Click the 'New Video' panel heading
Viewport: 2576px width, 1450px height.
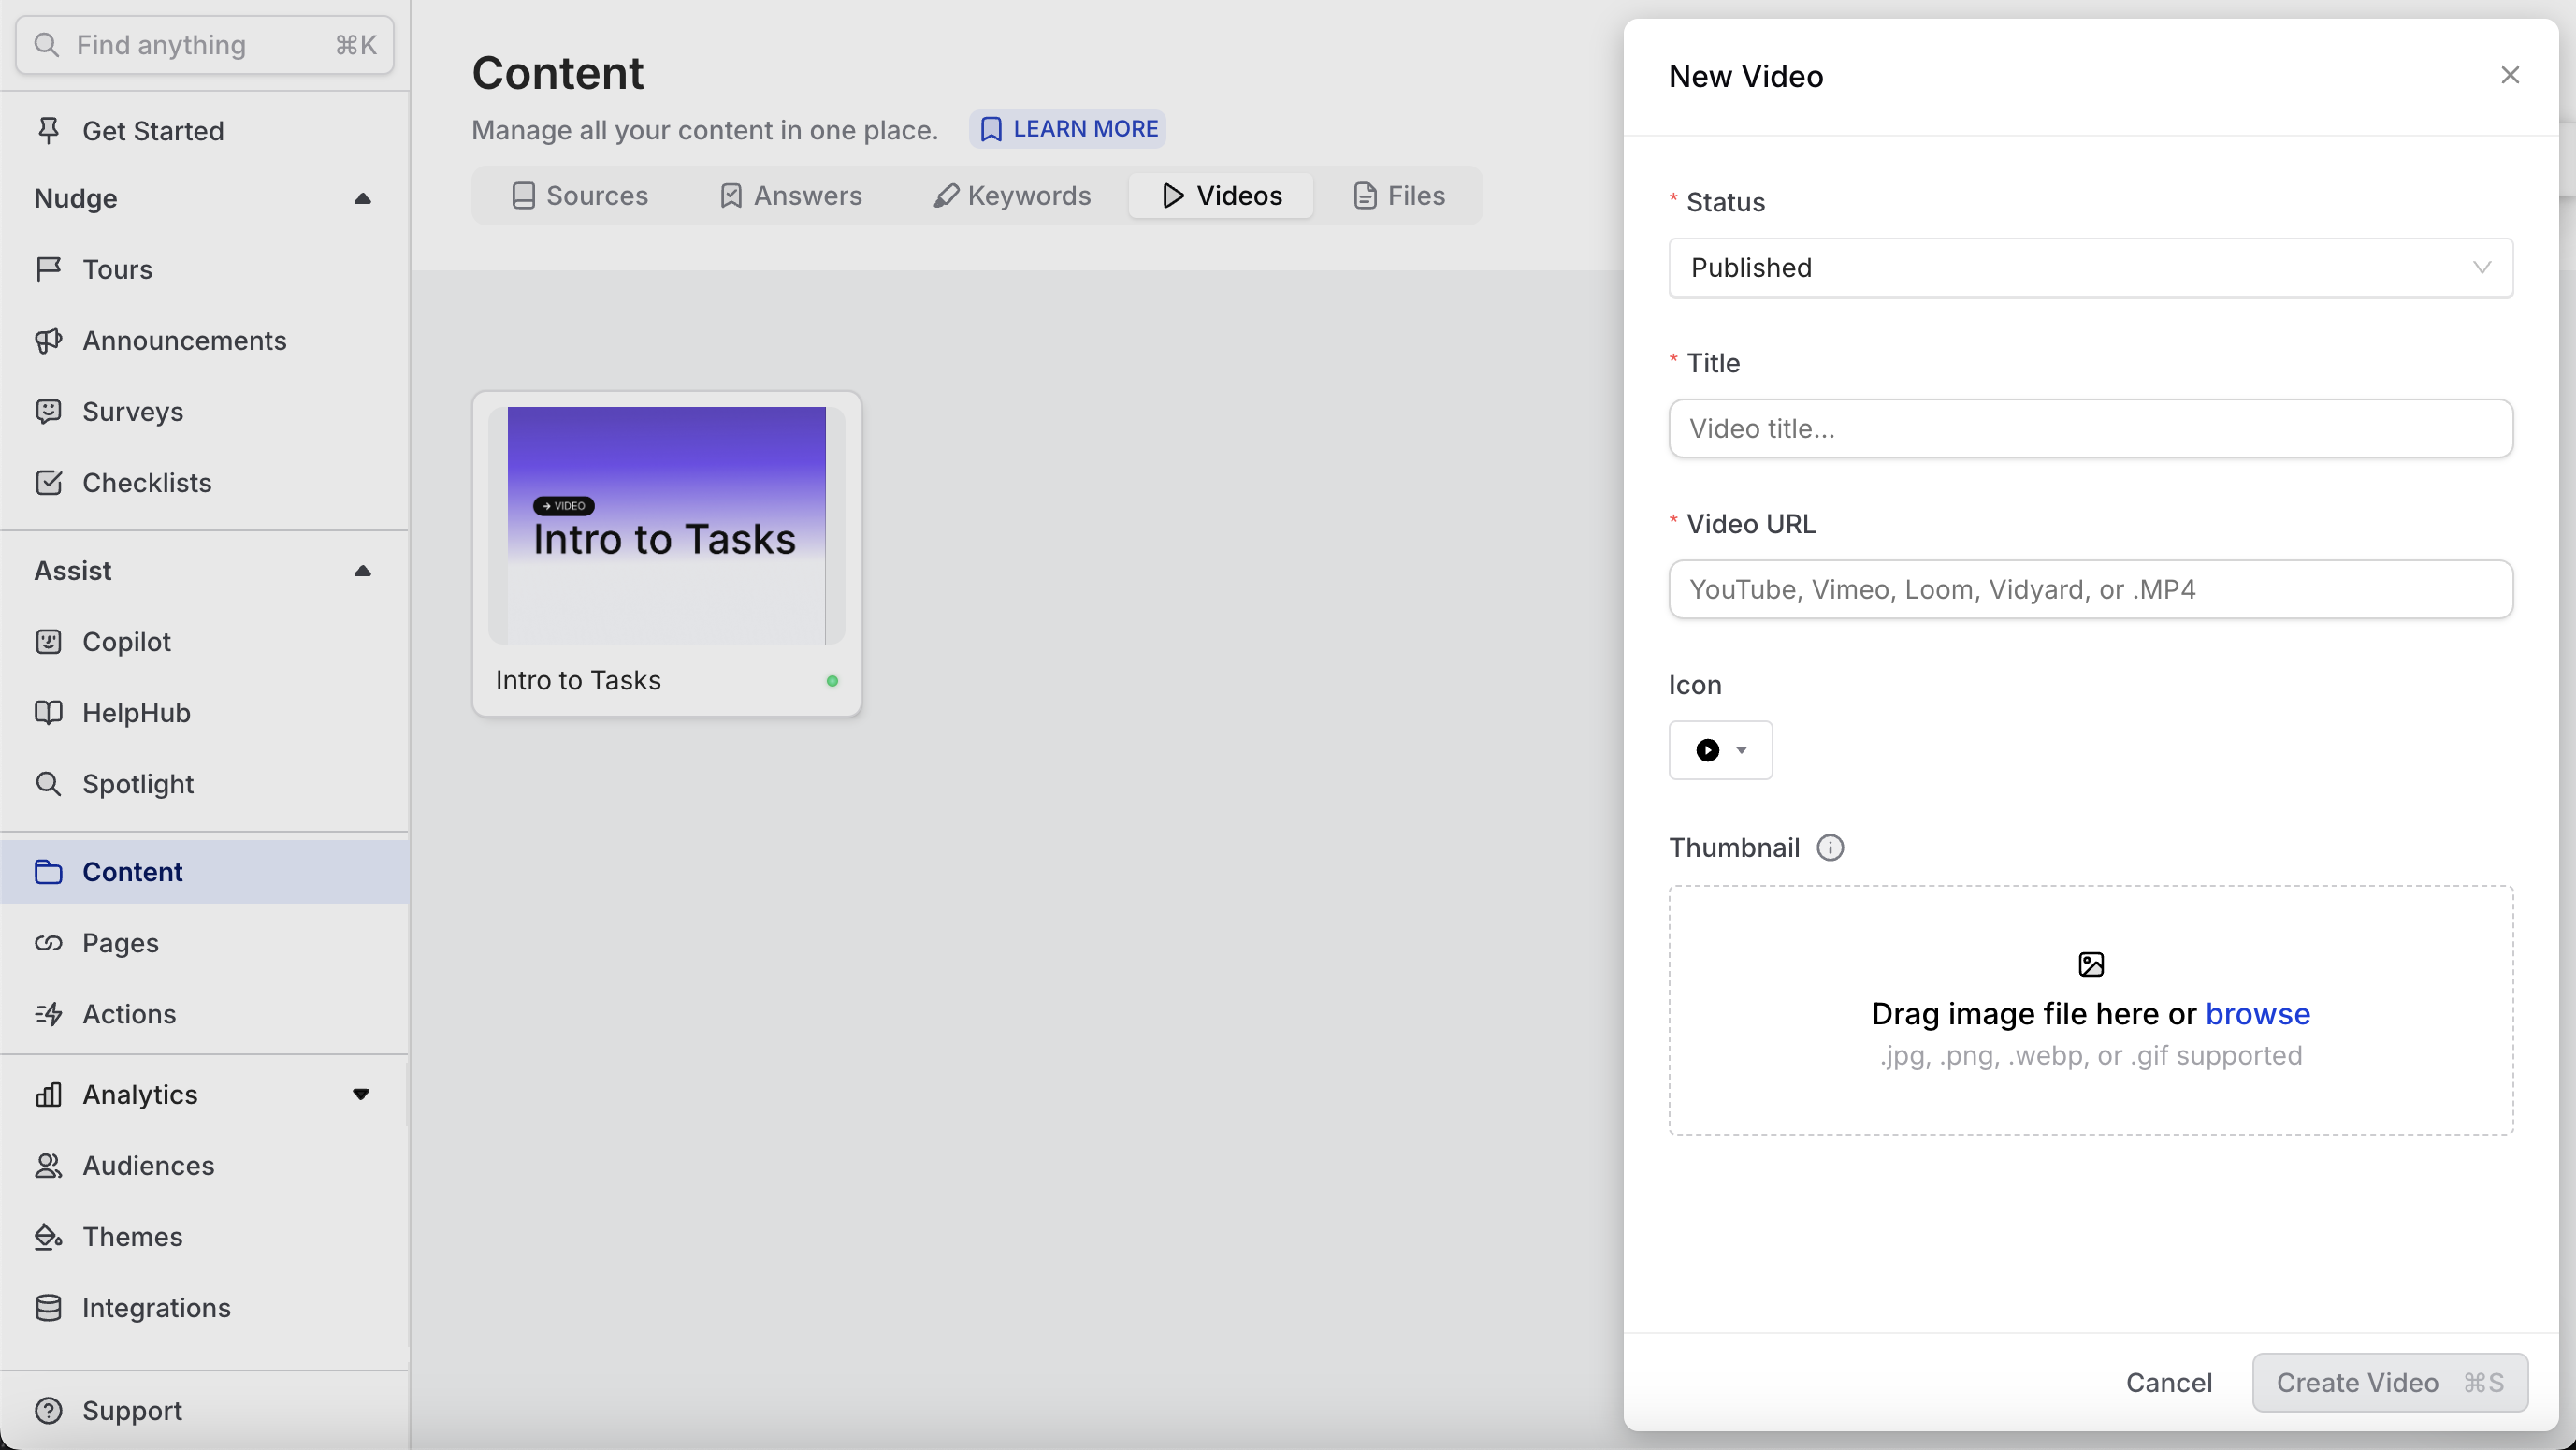pyautogui.click(x=1746, y=76)
